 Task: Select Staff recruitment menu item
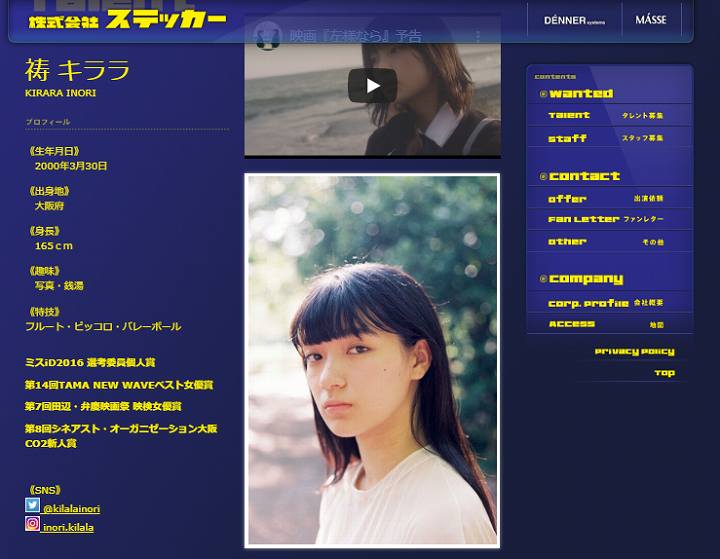point(606,139)
